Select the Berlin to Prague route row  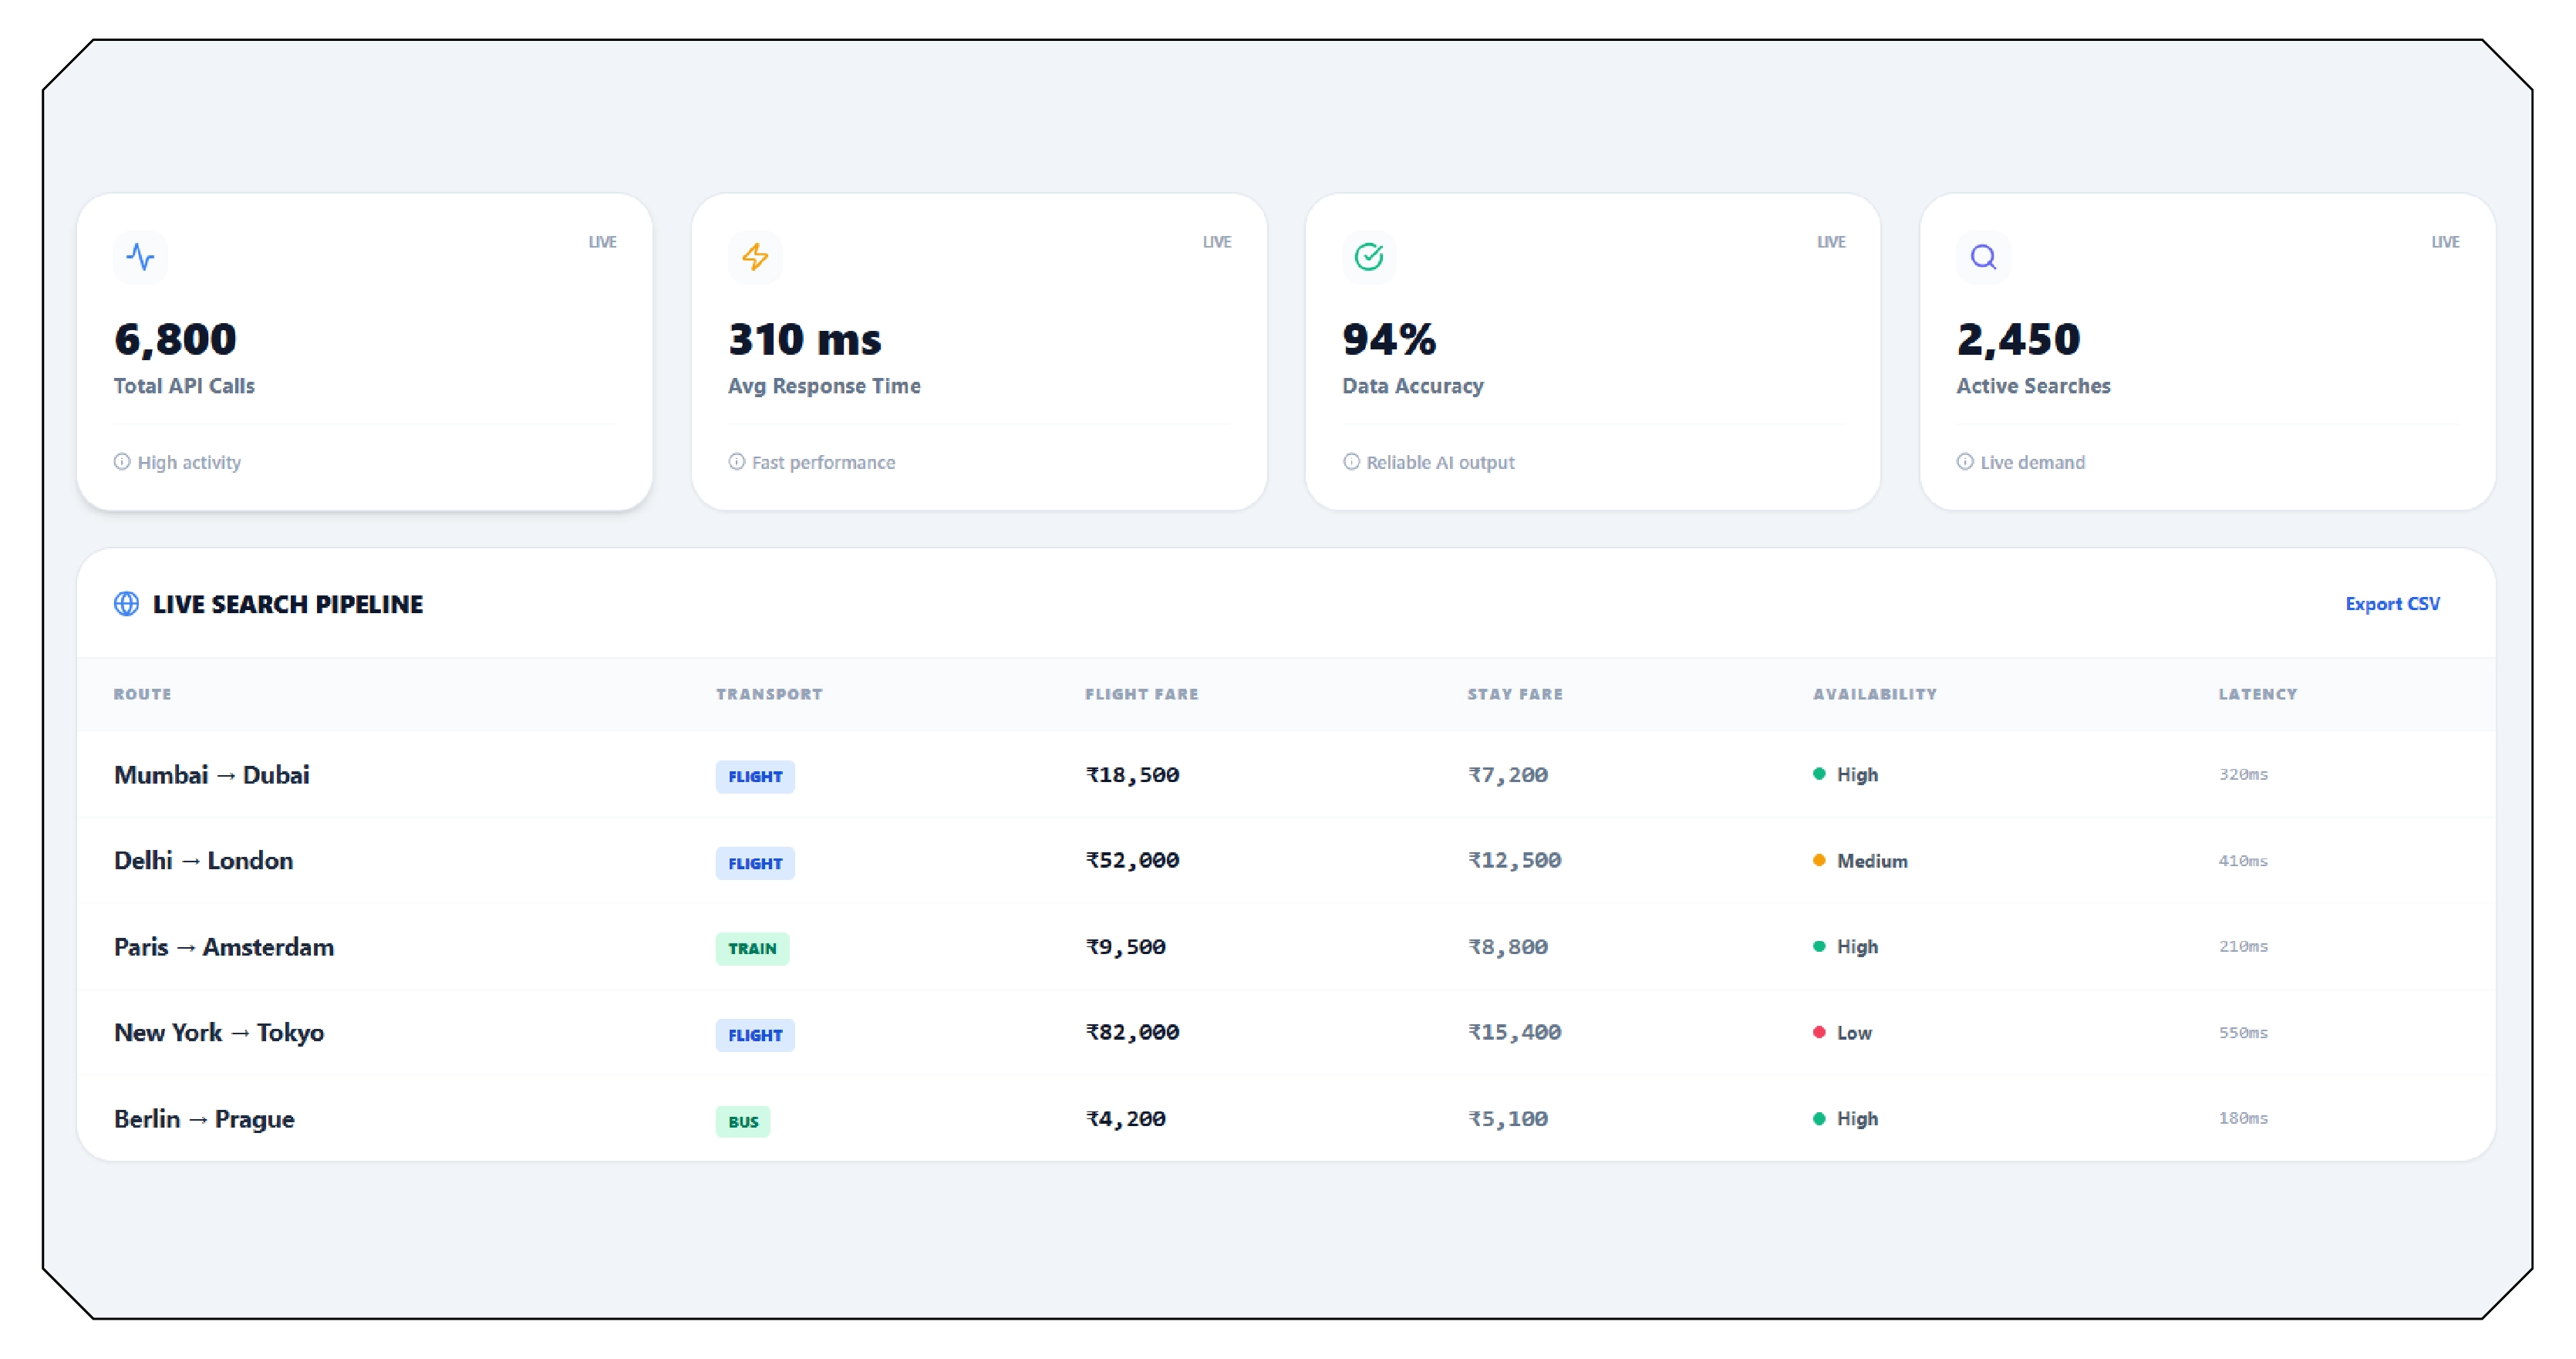(x=204, y=1119)
